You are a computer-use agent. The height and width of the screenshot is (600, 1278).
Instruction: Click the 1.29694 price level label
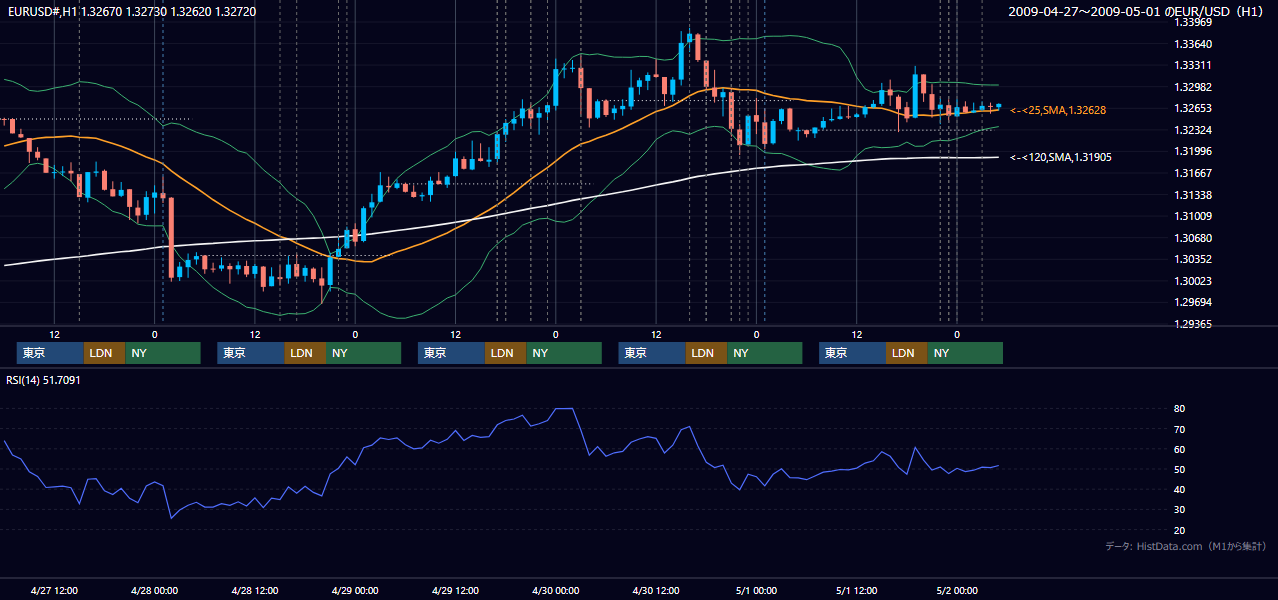(x=1192, y=303)
